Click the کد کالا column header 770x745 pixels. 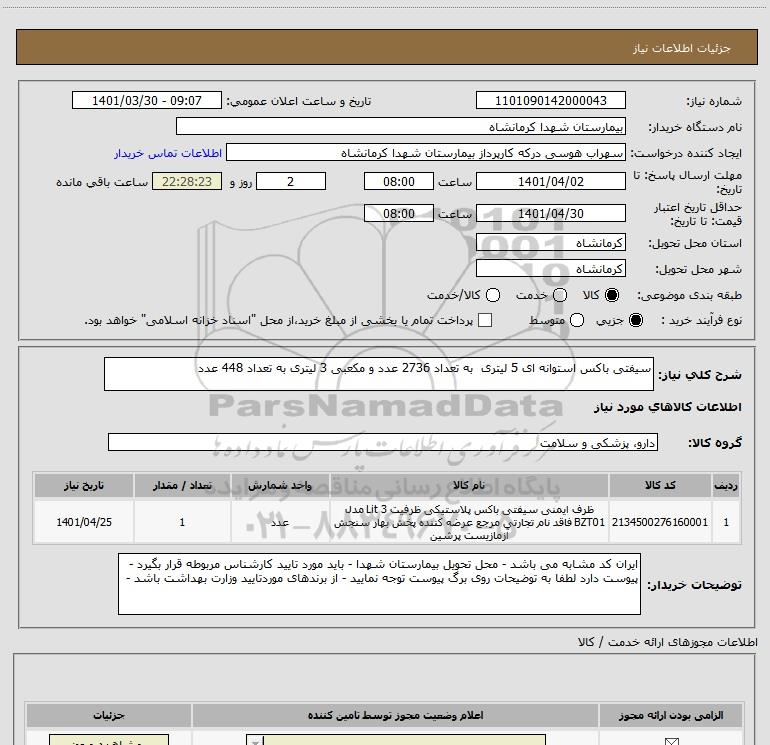pyautogui.click(x=660, y=485)
